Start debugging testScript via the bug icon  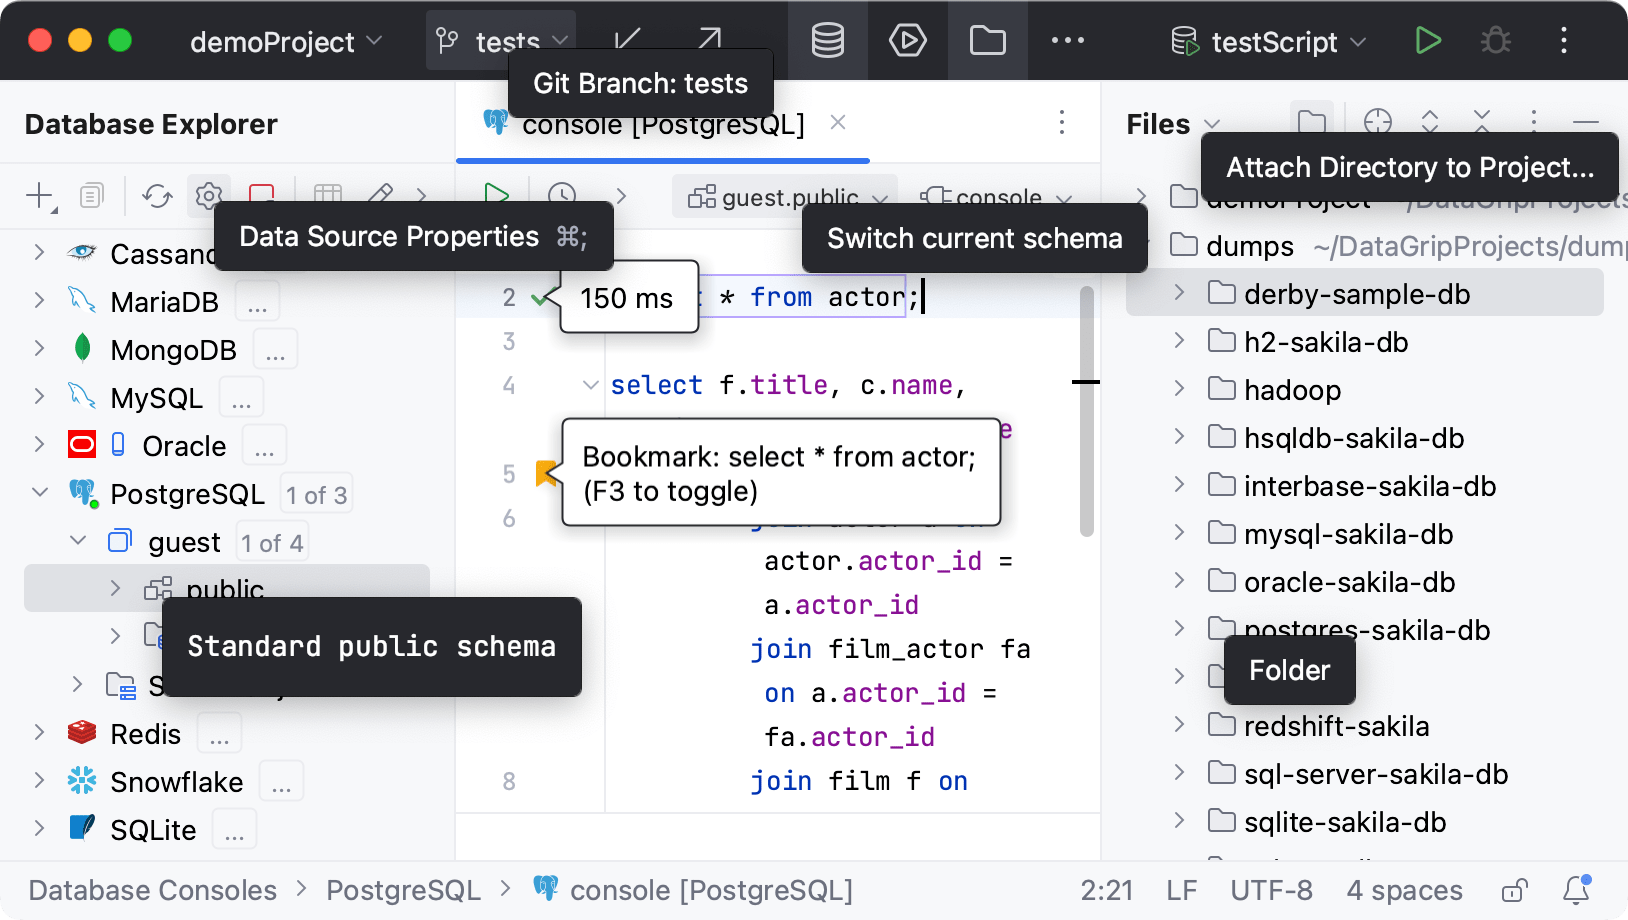coord(1495,41)
